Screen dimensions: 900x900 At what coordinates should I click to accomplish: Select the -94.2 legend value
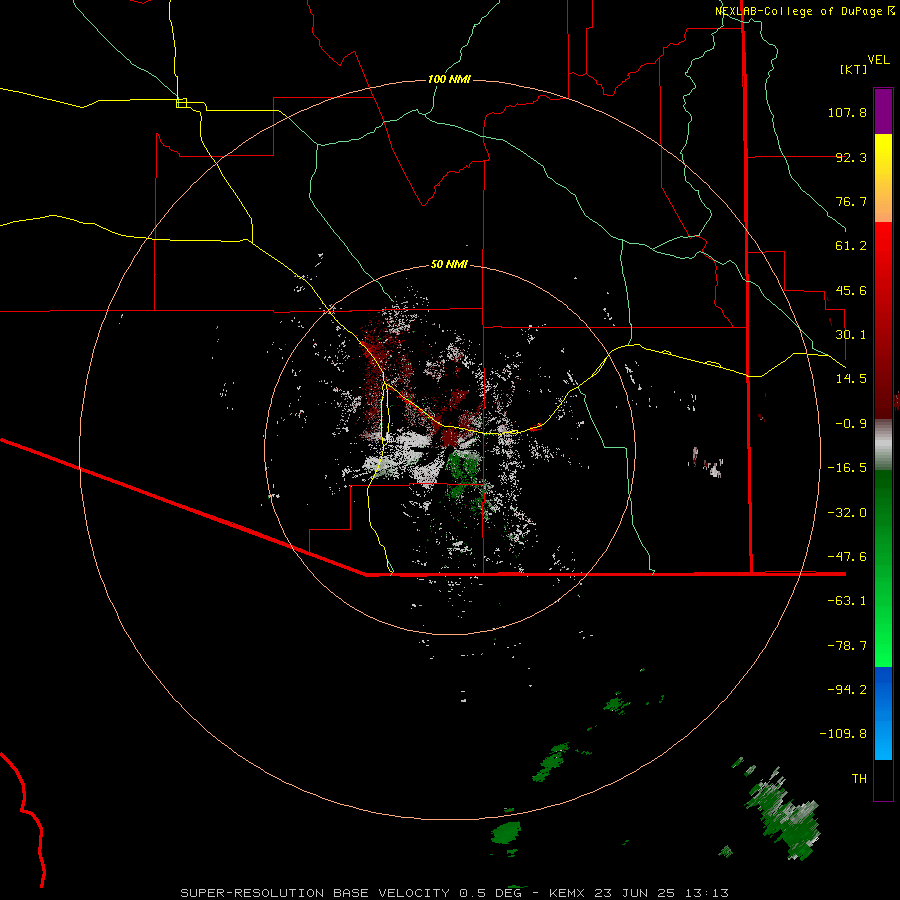point(847,689)
